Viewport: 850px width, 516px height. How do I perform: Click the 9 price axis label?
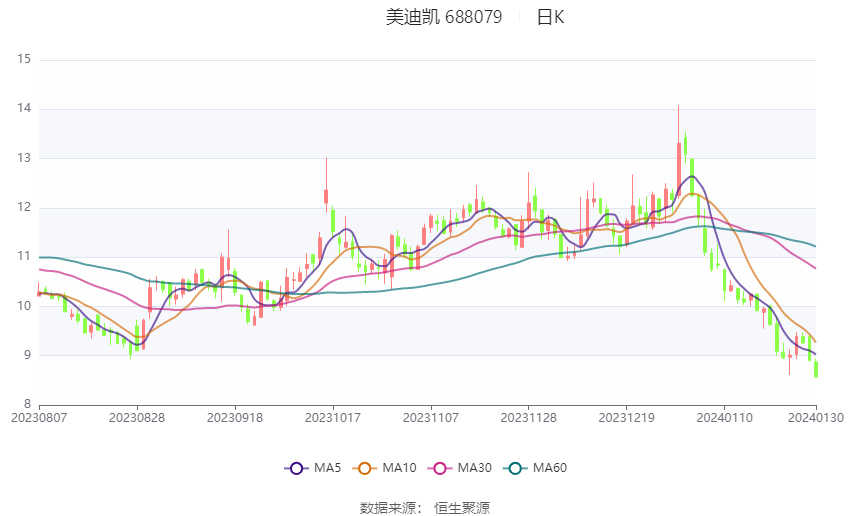pyautogui.click(x=27, y=356)
